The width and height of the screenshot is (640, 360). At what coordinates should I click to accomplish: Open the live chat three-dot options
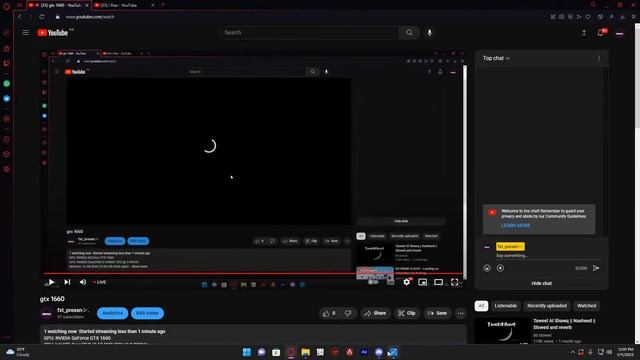tap(599, 59)
